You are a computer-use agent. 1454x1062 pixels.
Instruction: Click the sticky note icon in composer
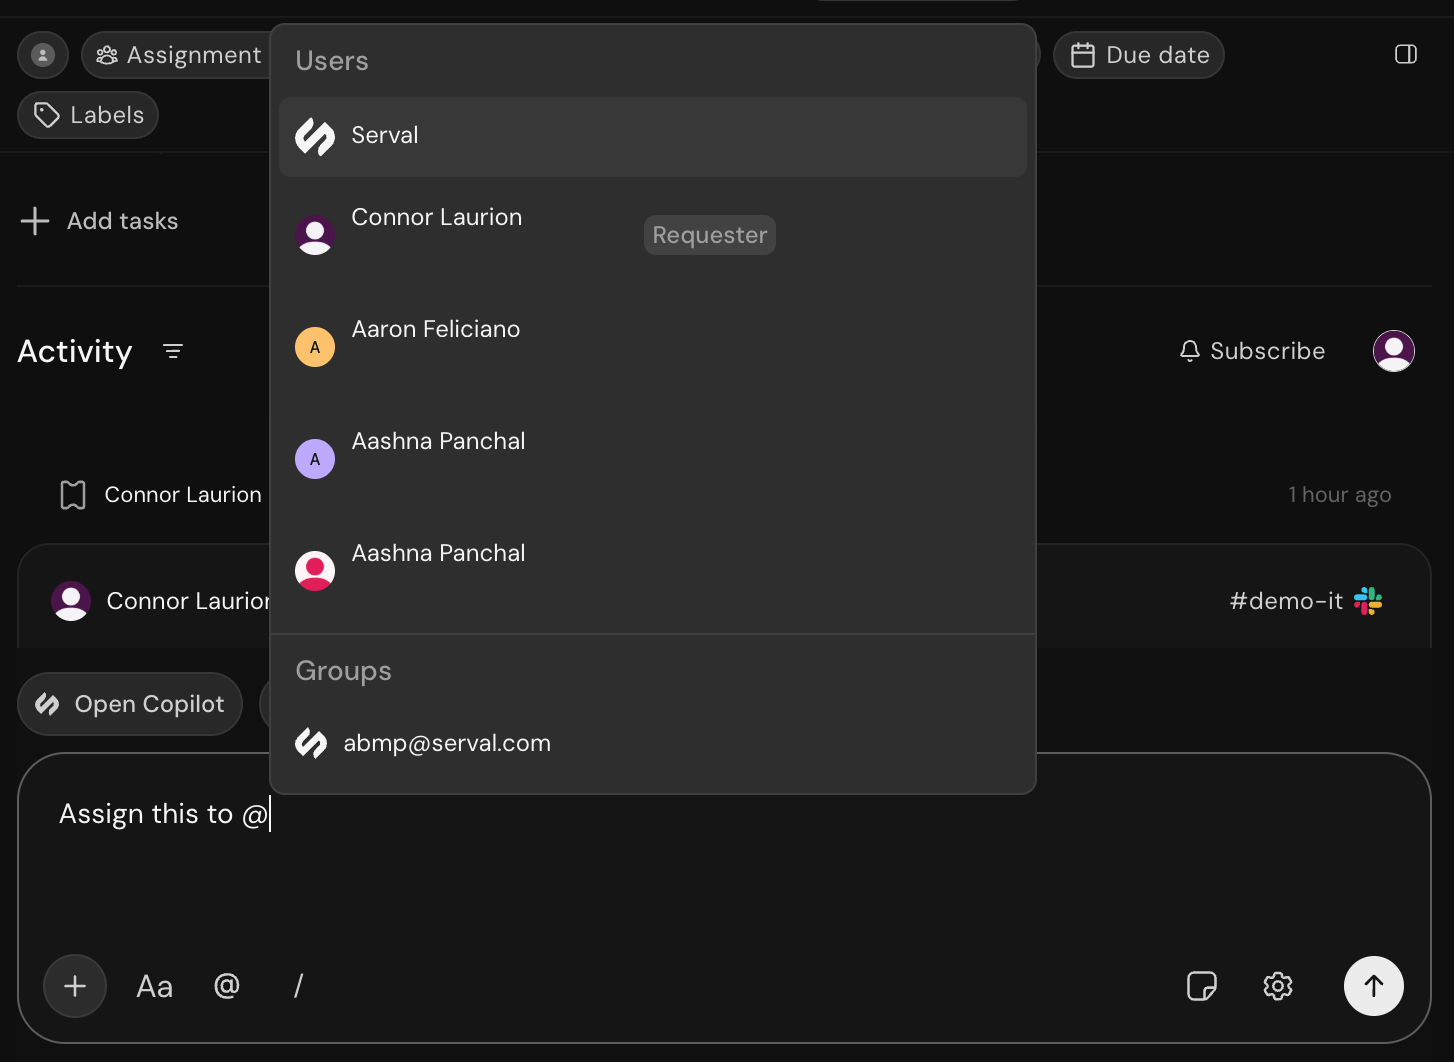(1201, 986)
